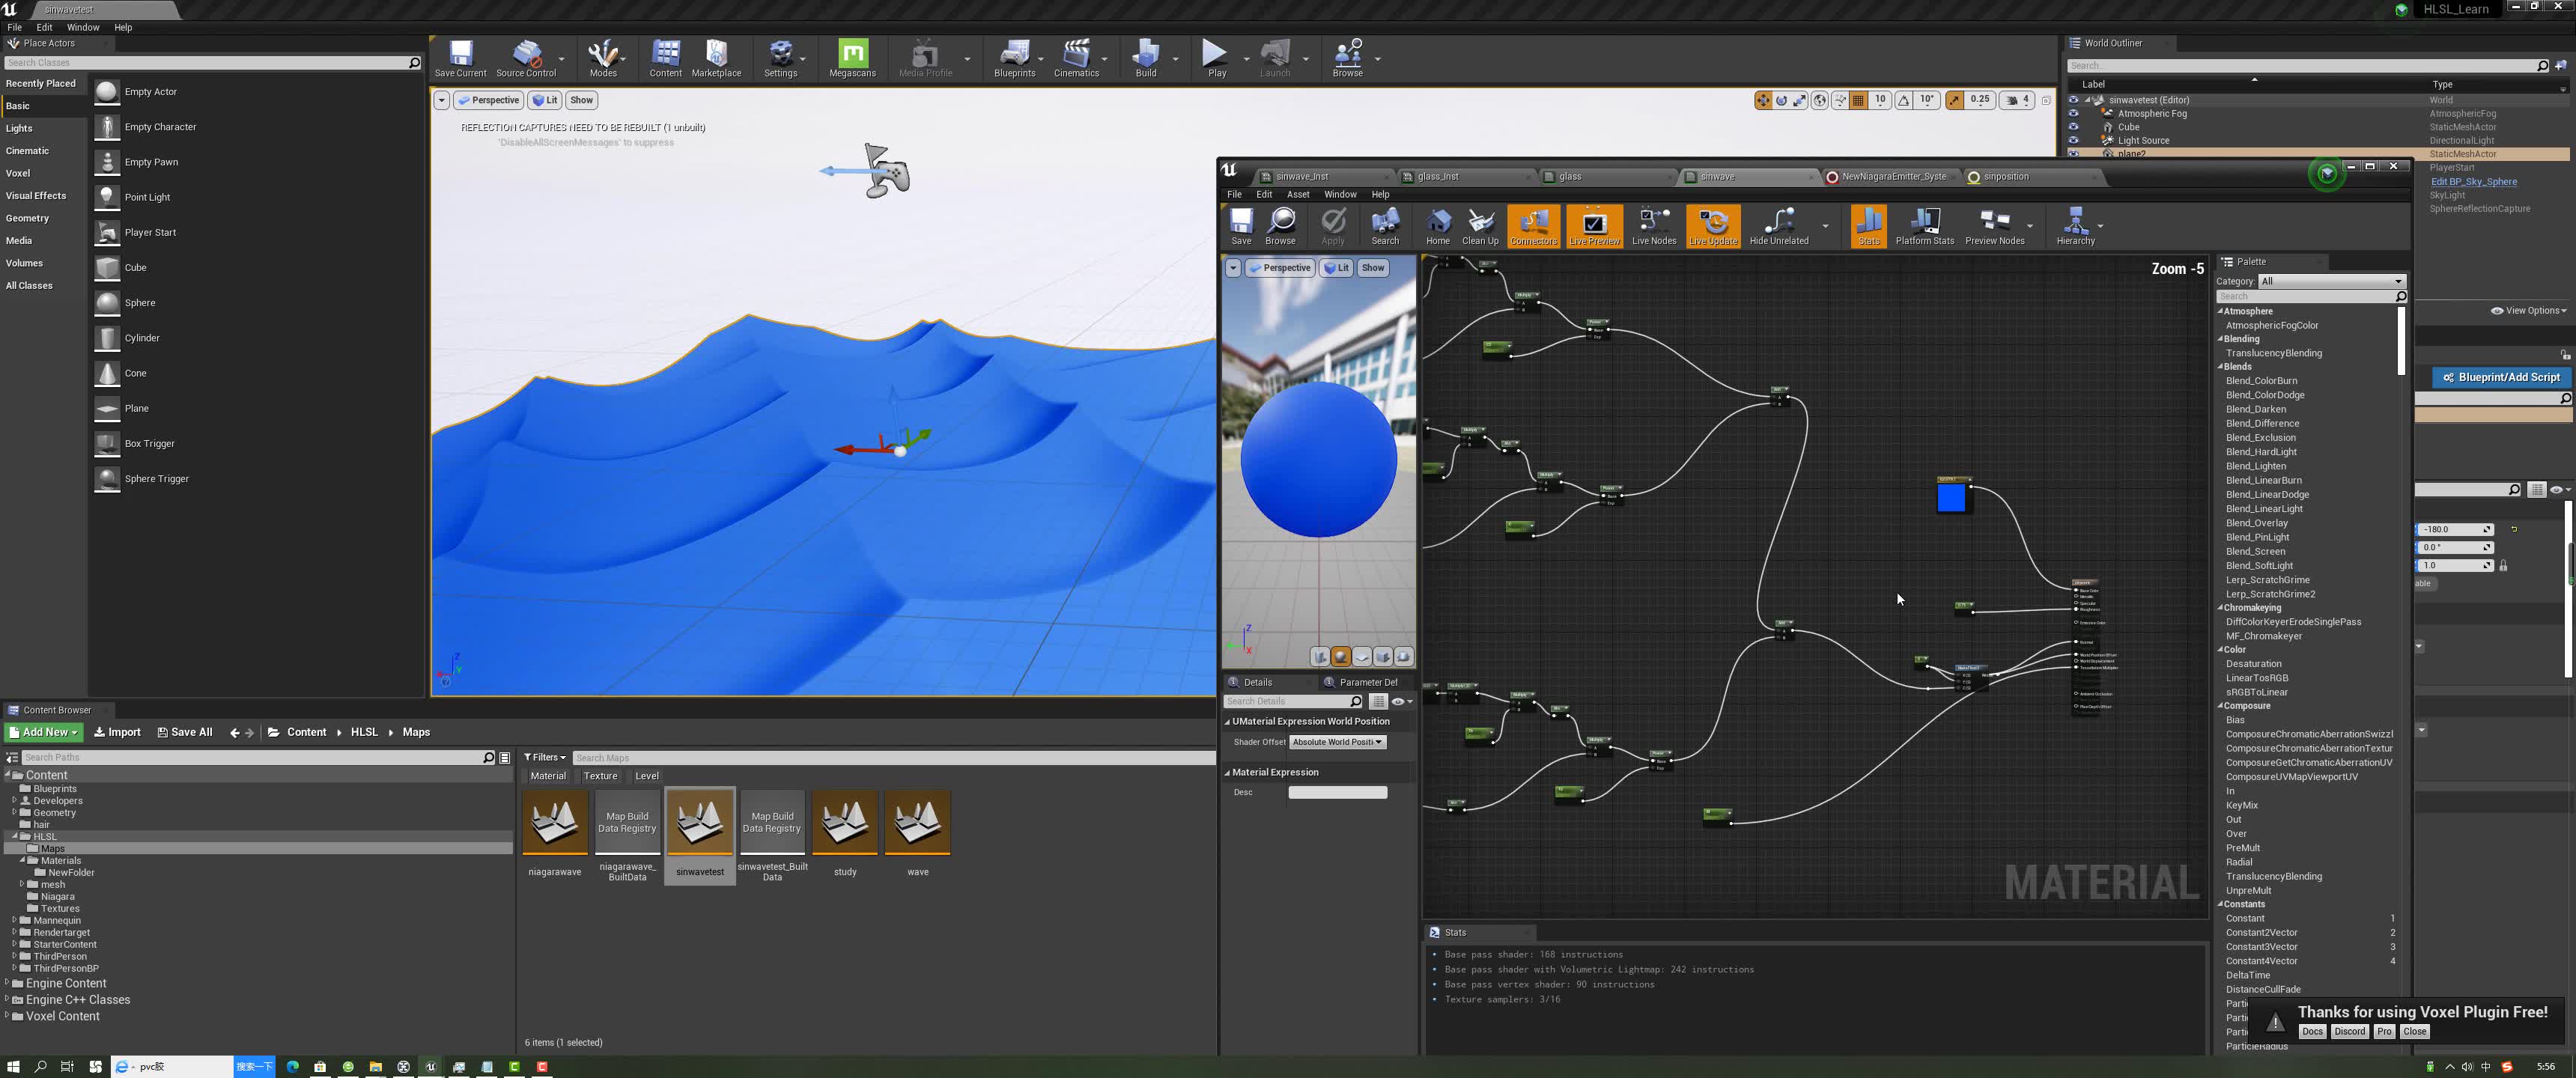Collapse the Blends palette category
The image size is (2576, 1078).
pos(2220,366)
